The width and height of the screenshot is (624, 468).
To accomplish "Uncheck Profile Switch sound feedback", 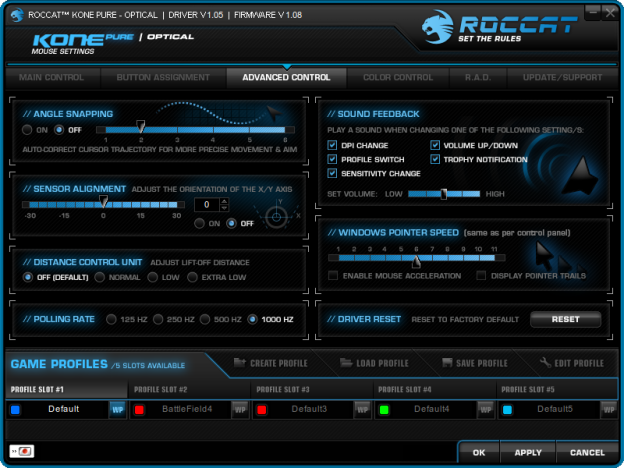I will click(332, 159).
